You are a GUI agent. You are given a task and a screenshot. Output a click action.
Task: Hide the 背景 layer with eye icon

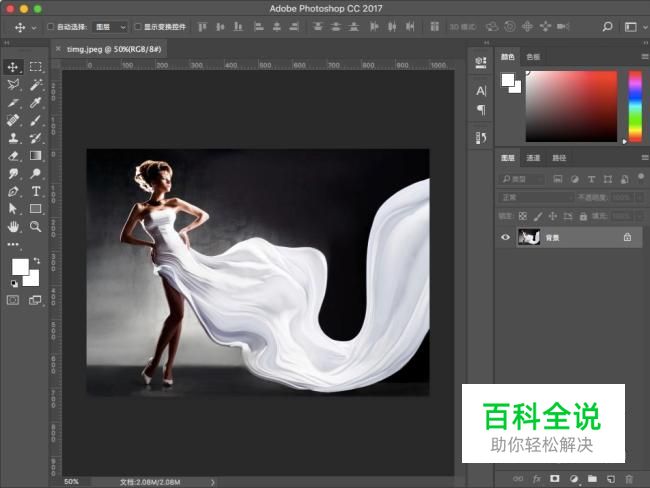[x=505, y=237]
